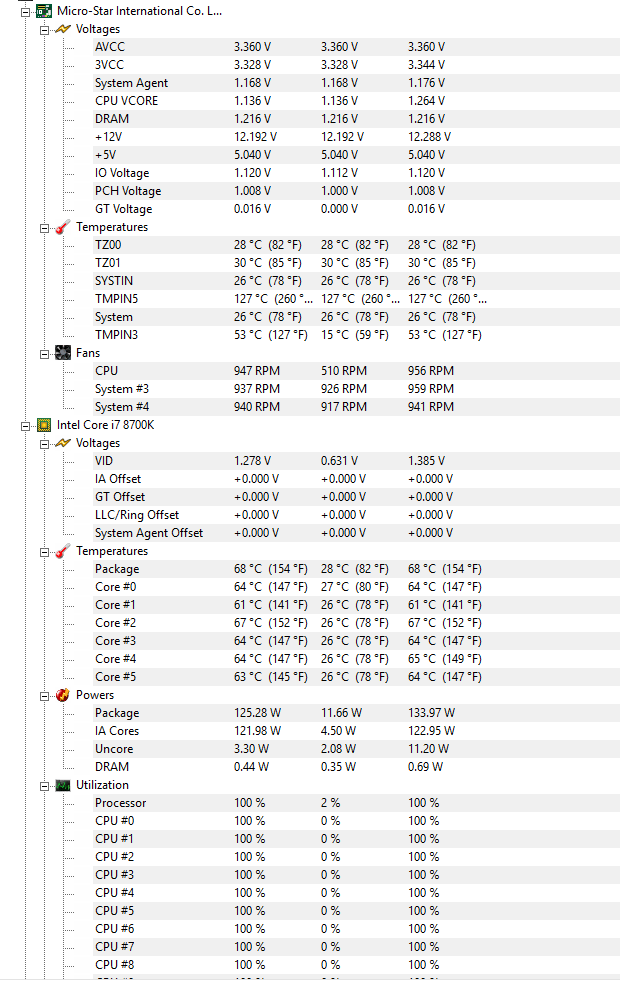Click the motherboard icon beside Micro-Star International
Viewport: 620px width, 981px height.
[x=43, y=11]
